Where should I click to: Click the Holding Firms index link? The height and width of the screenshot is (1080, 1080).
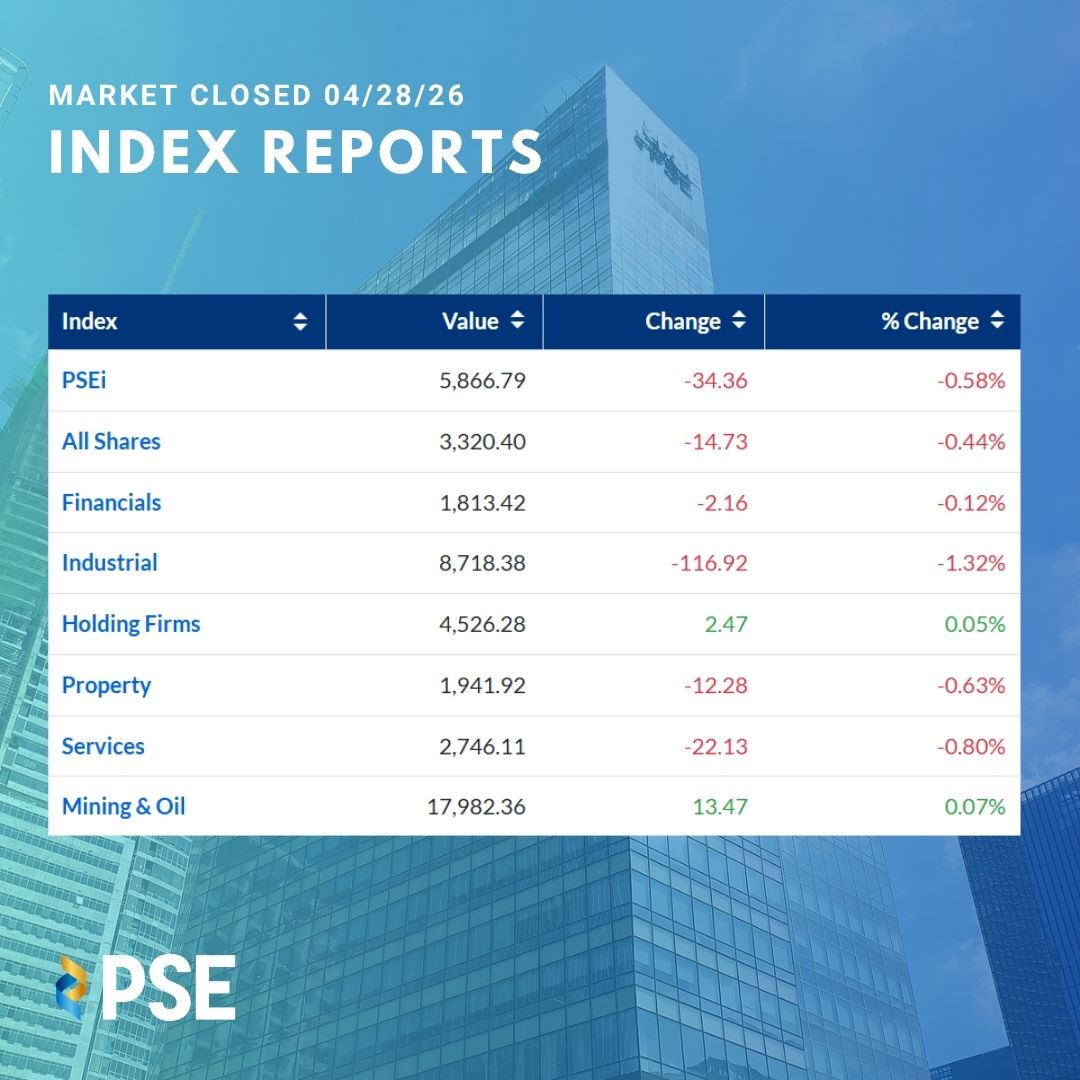pyautogui.click(x=131, y=624)
